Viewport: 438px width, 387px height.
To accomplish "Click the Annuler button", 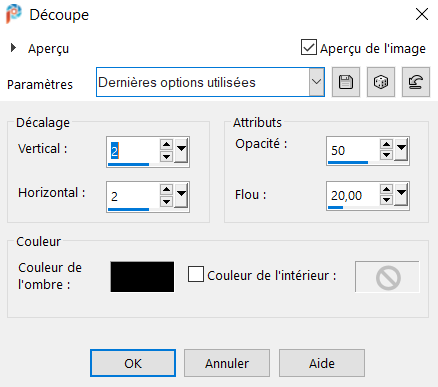I will tap(227, 363).
